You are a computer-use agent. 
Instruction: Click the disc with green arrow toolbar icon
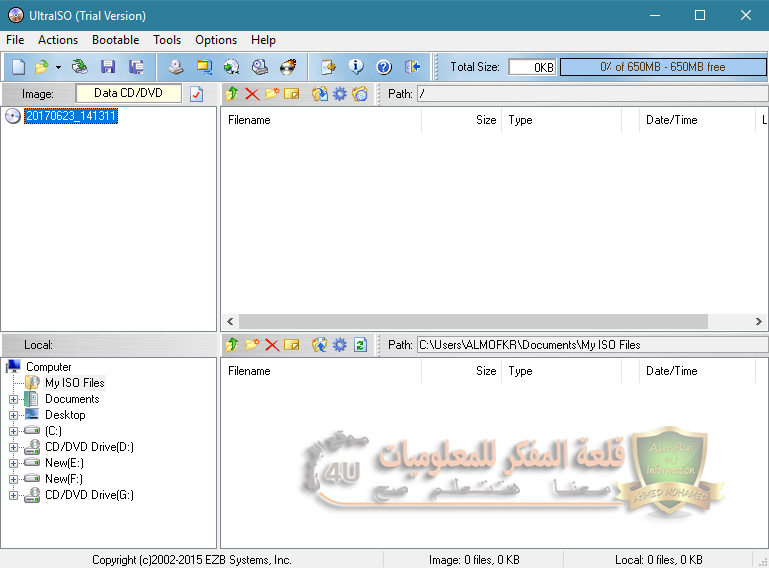pyautogui.click(x=231, y=67)
